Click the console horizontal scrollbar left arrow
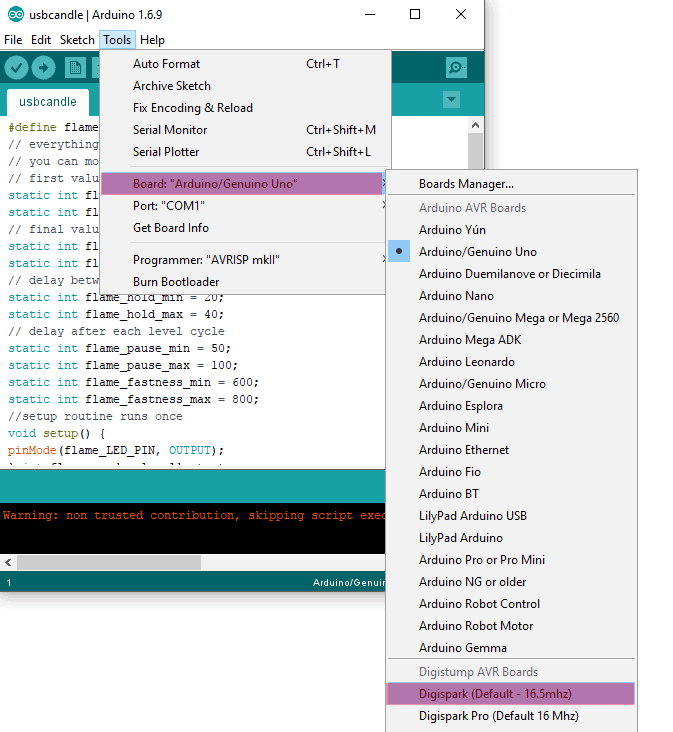 (8, 563)
